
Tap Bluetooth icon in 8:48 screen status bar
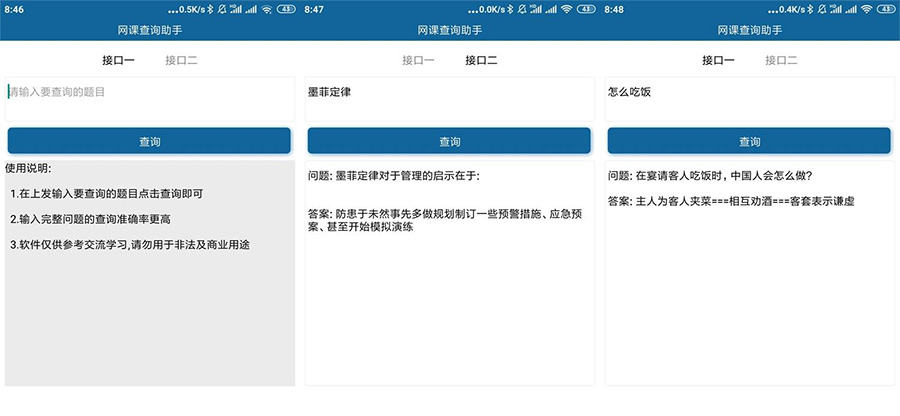tap(810, 9)
